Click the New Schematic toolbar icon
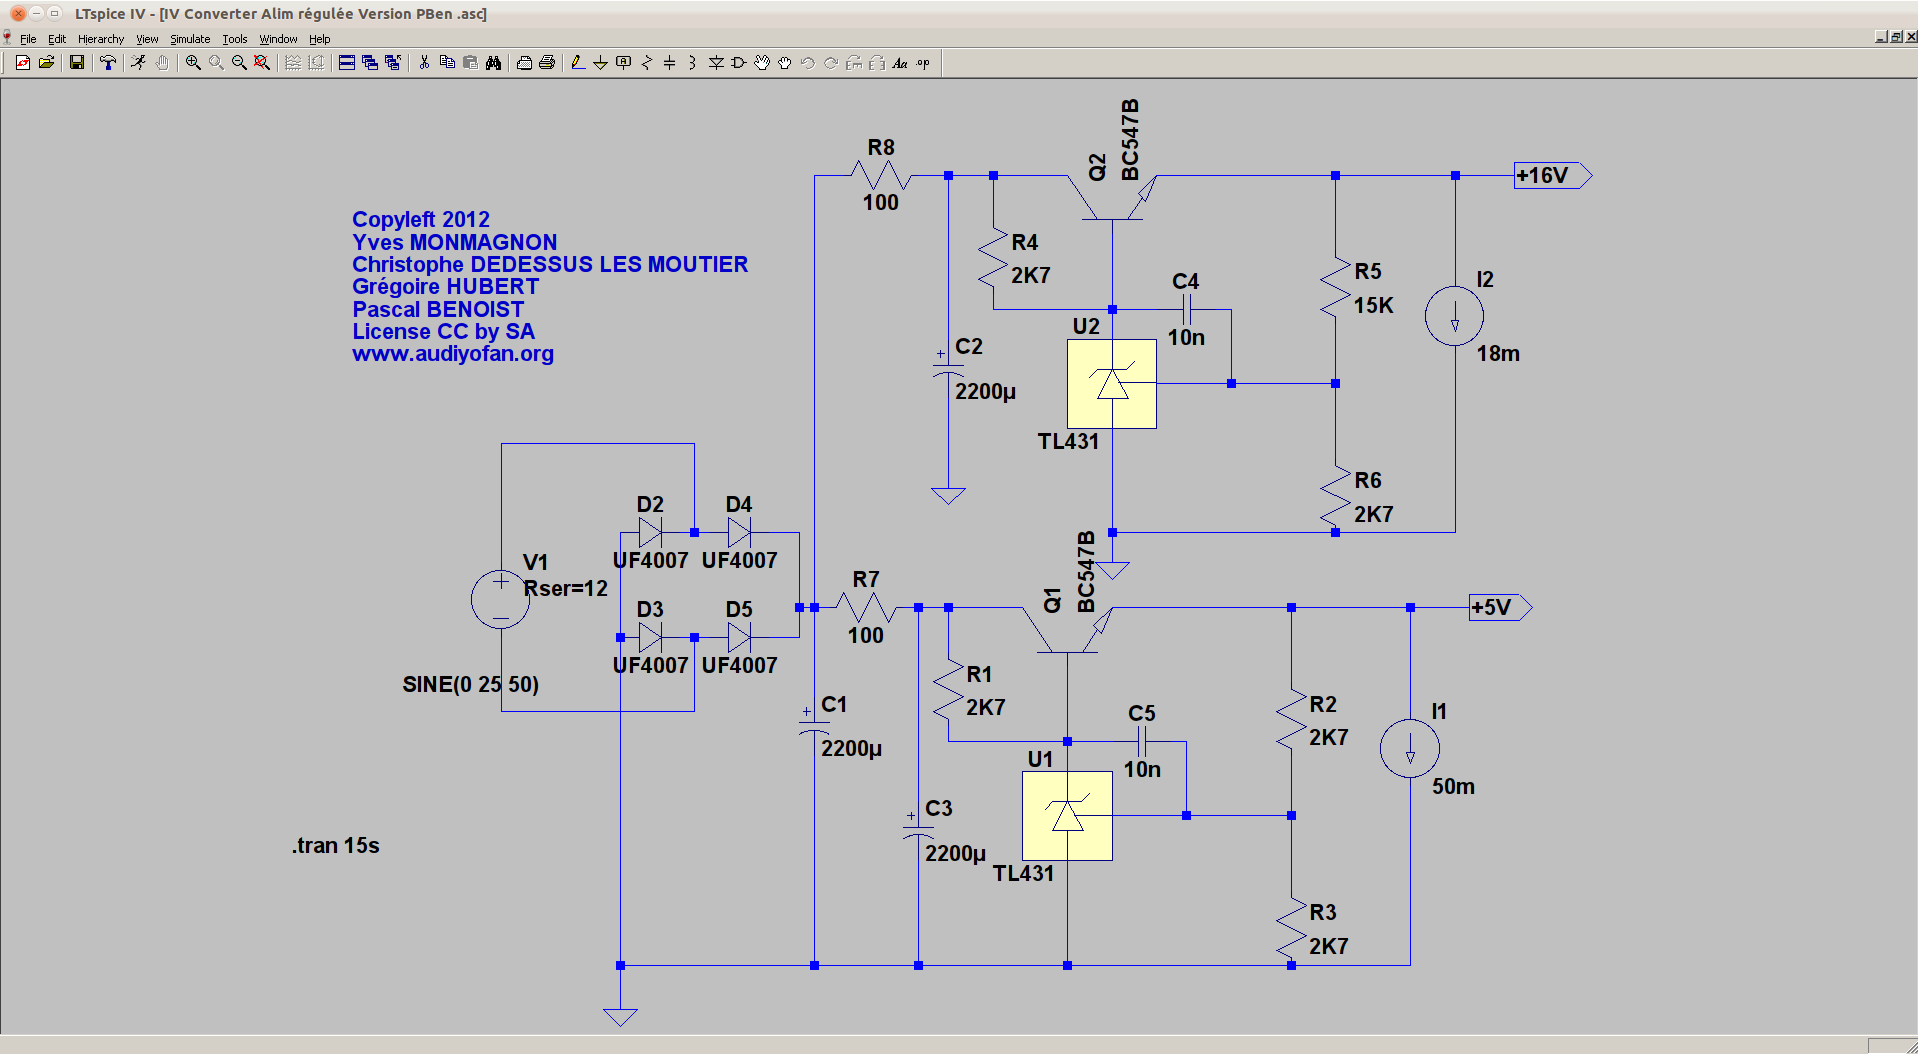This screenshot has width=1918, height=1054. [22, 62]
